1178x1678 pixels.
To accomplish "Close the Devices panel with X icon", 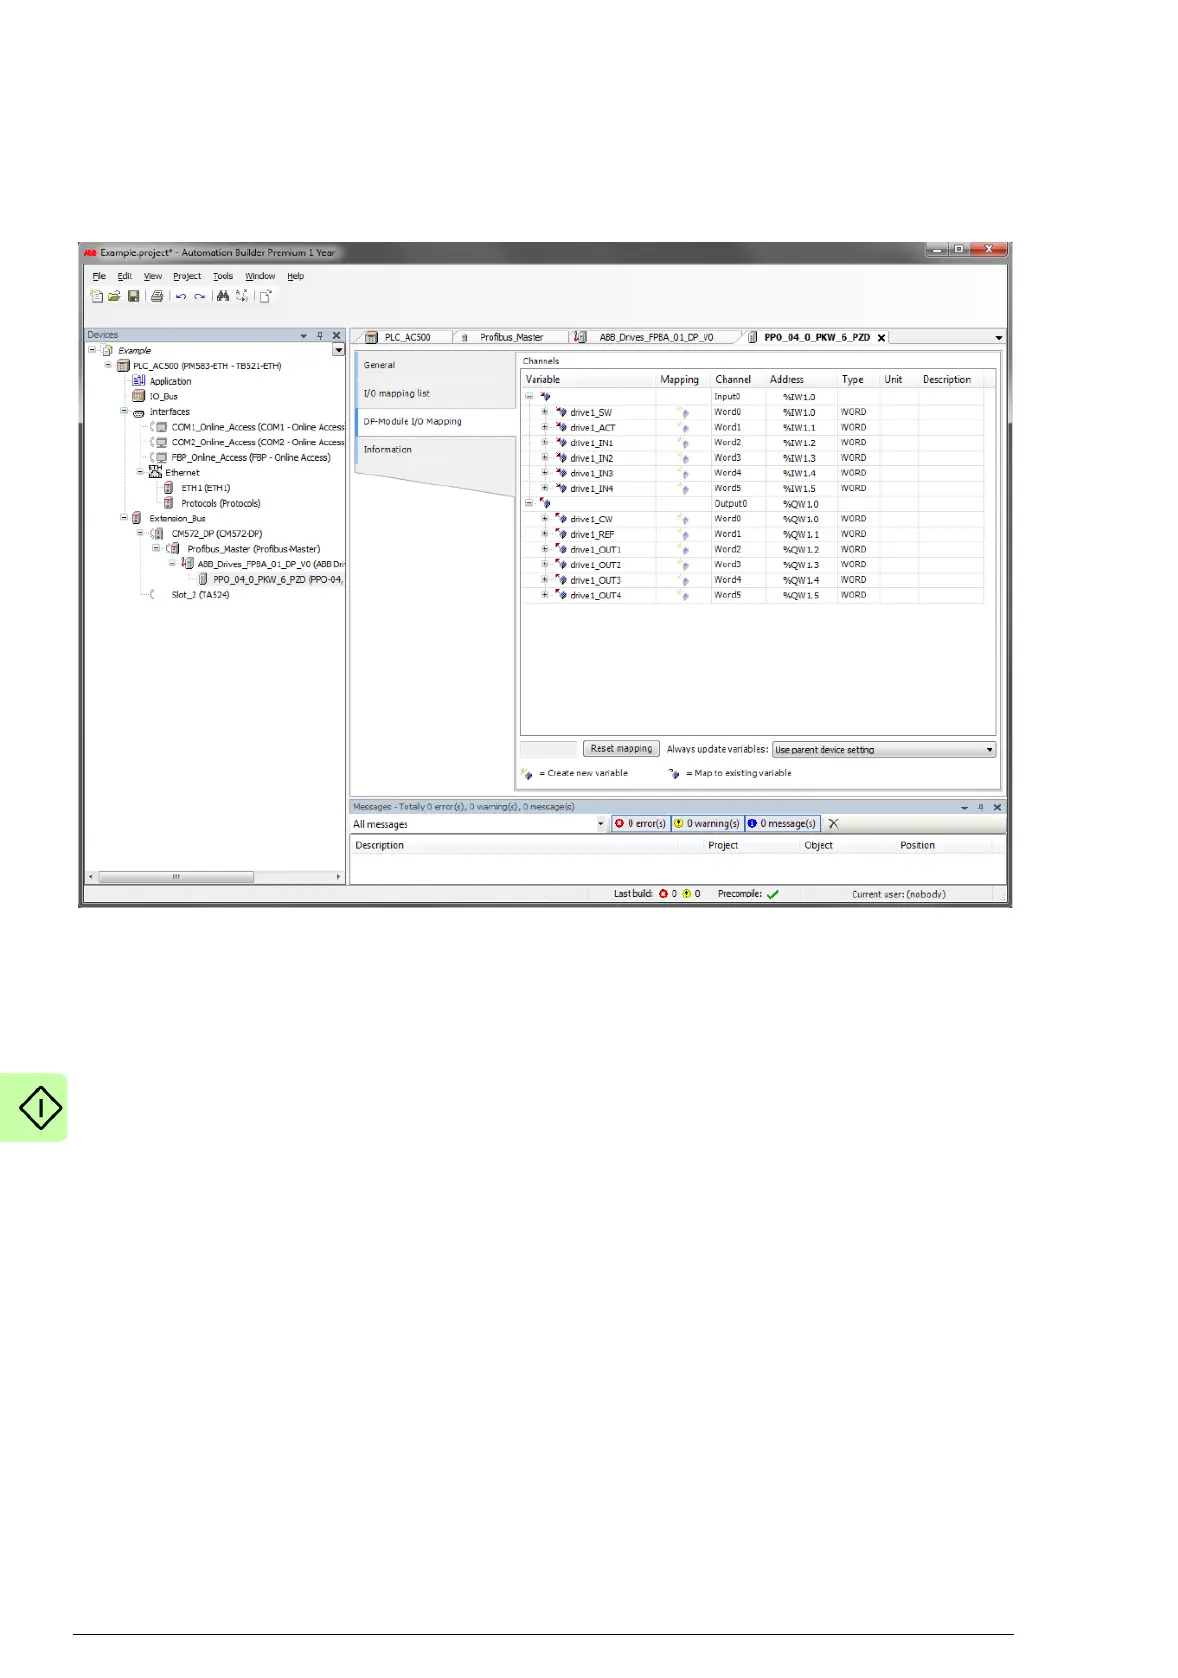I will pyautogui.click(x=337, y=335).
